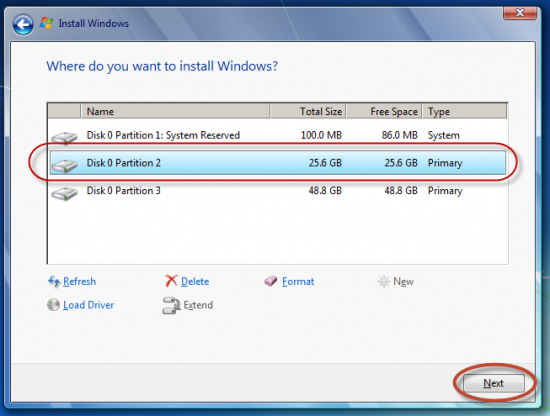Create a New partition
Image resolution: width=550 pixels, height=416 pixels.
[x=403, y=281]
